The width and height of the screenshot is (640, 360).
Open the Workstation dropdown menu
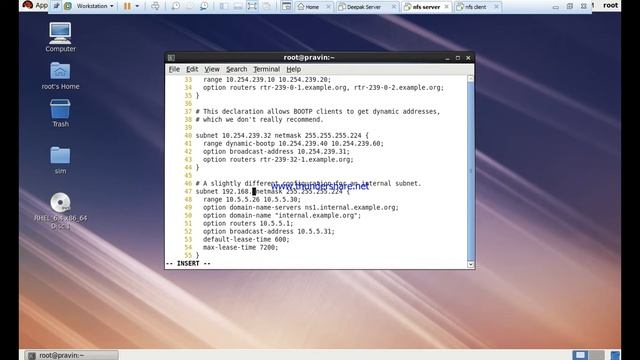95,6
